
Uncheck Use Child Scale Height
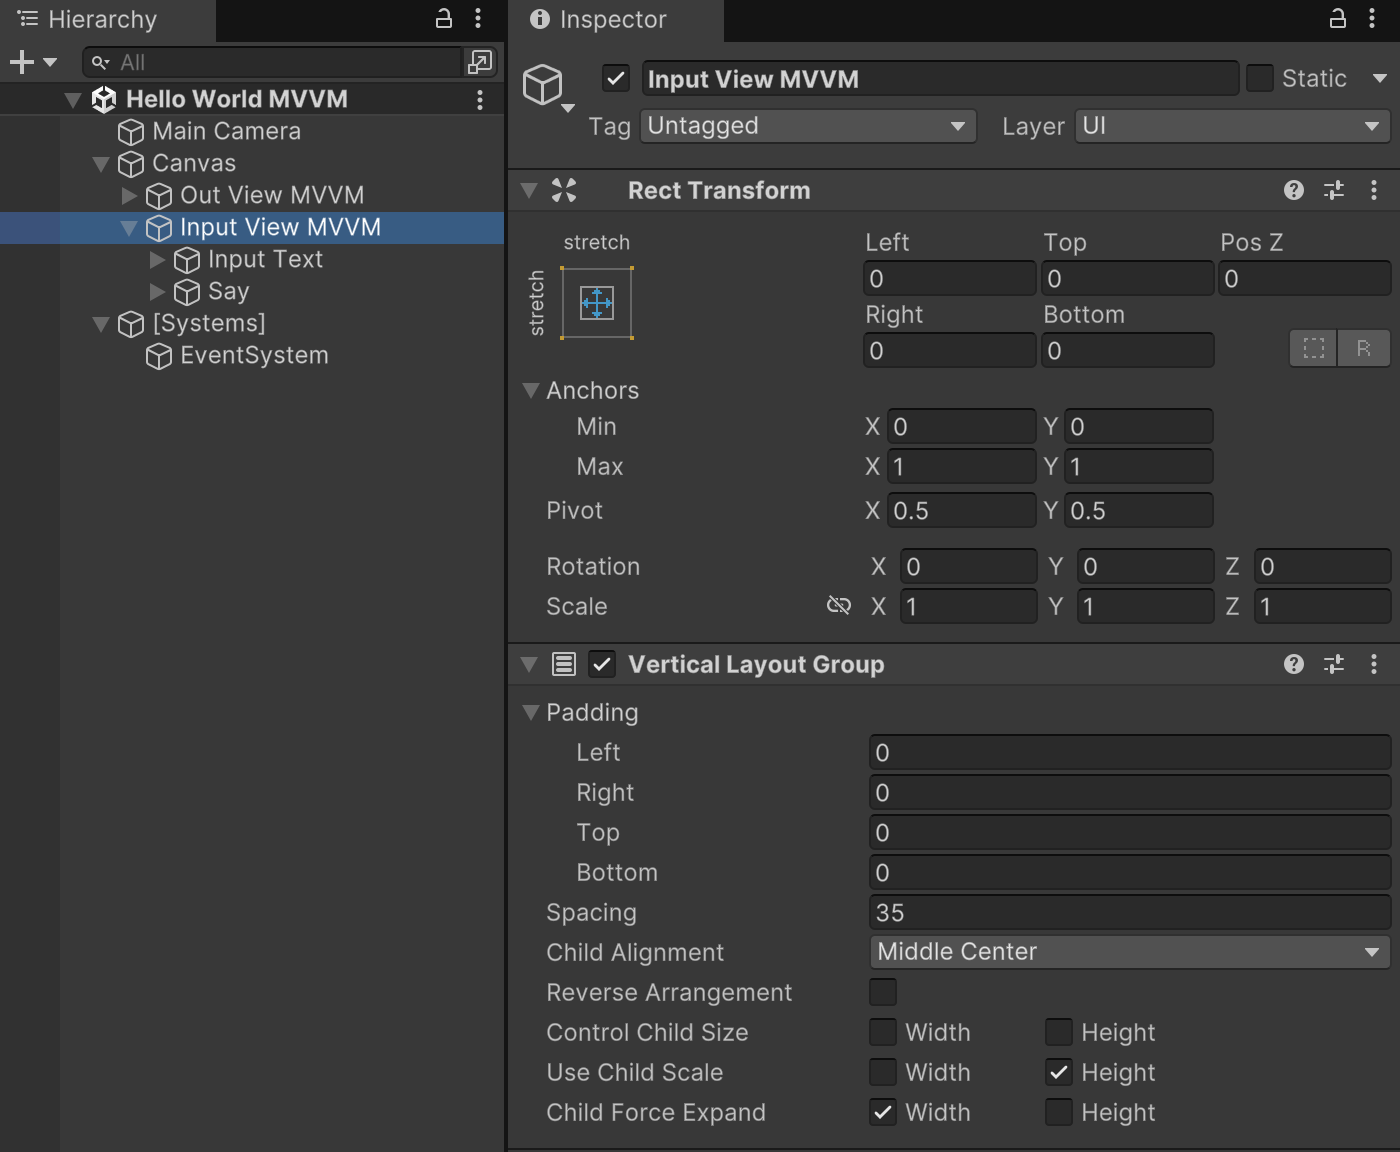1059,1072
